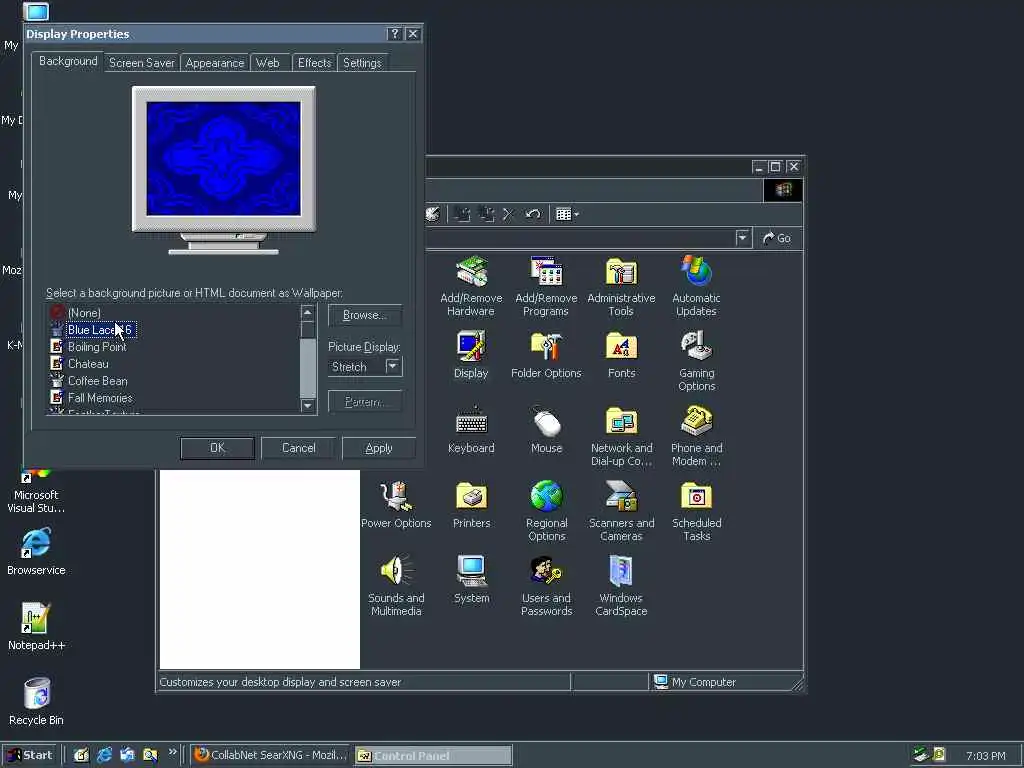Screen dimensions: 1024x768
Task: Click the monitor wallpaper preview
Action: 223,158
